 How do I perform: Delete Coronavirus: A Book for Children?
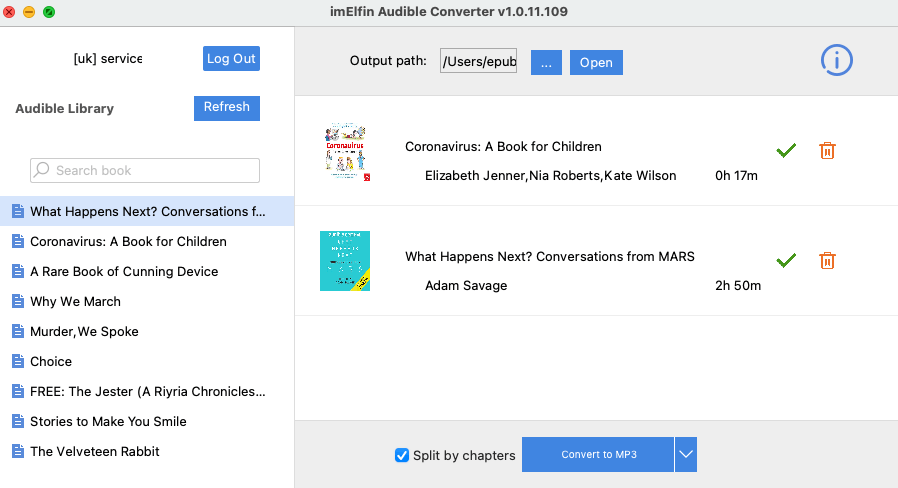[827, 151]
